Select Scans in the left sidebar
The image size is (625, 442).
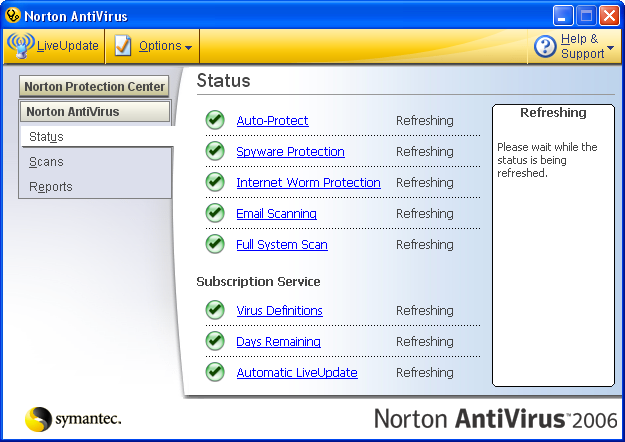[46, 162]
